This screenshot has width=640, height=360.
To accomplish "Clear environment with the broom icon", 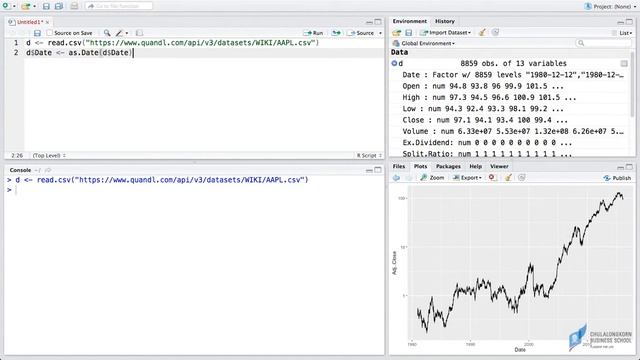I will click(x=482, y=33).
